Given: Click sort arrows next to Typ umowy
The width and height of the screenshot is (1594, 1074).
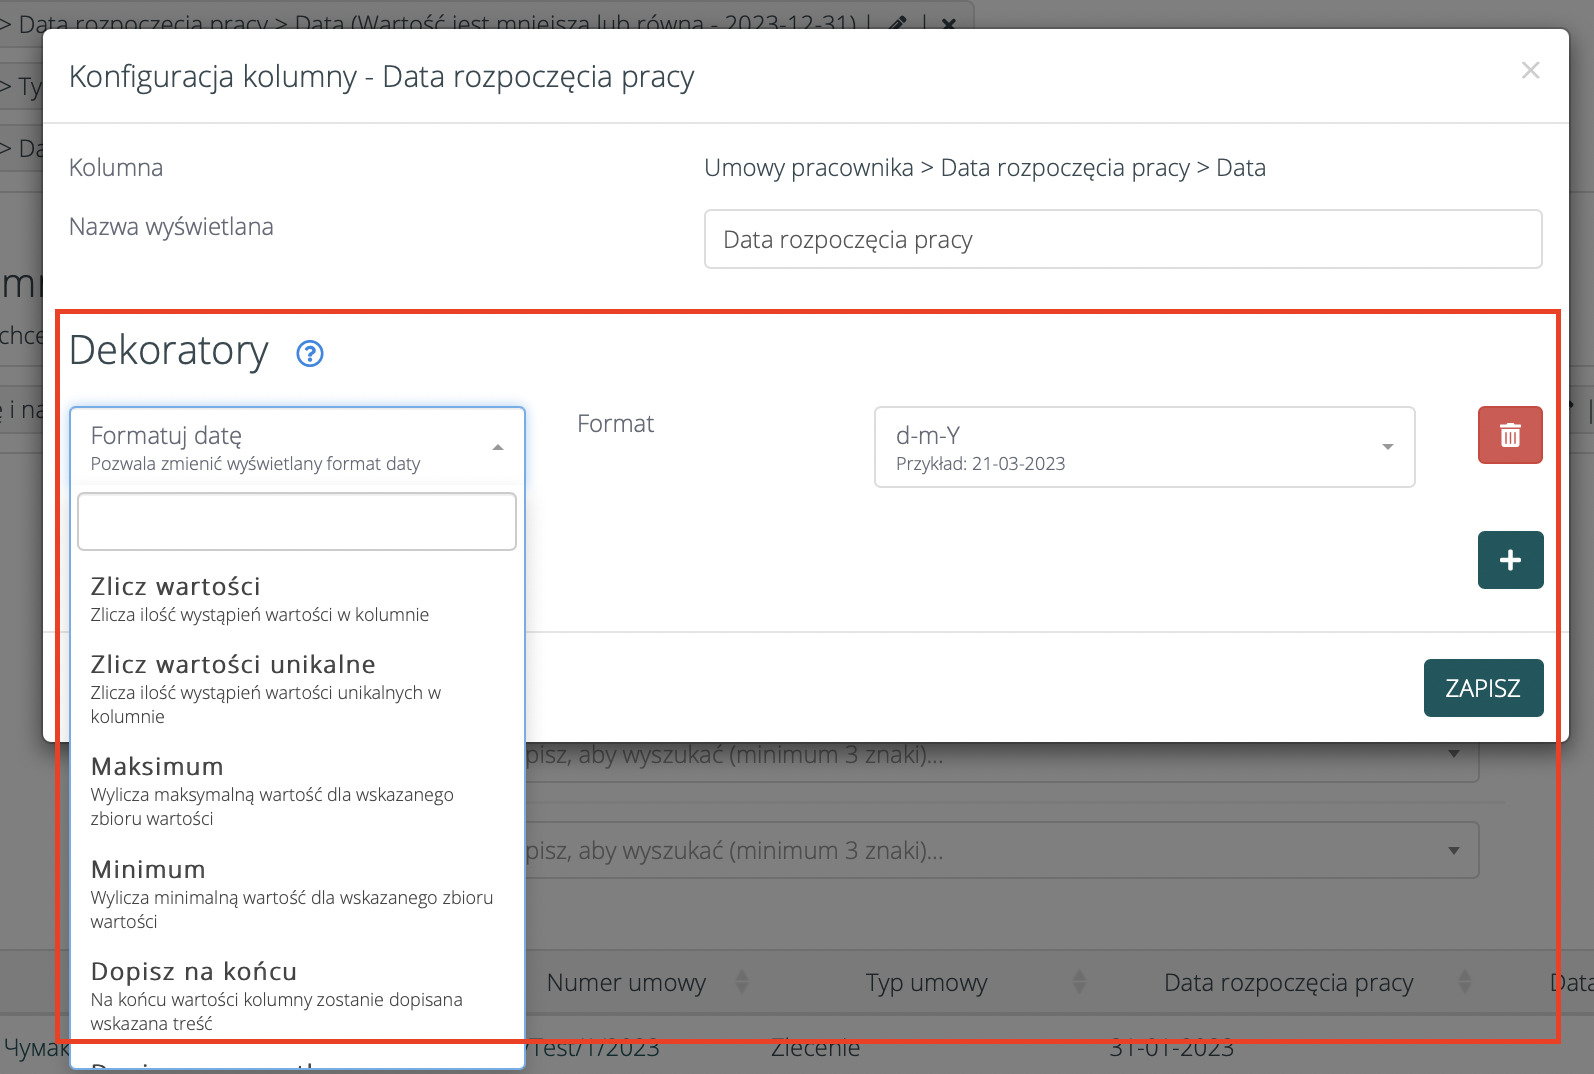Looking at the screenshot, I should (1079, 982).
